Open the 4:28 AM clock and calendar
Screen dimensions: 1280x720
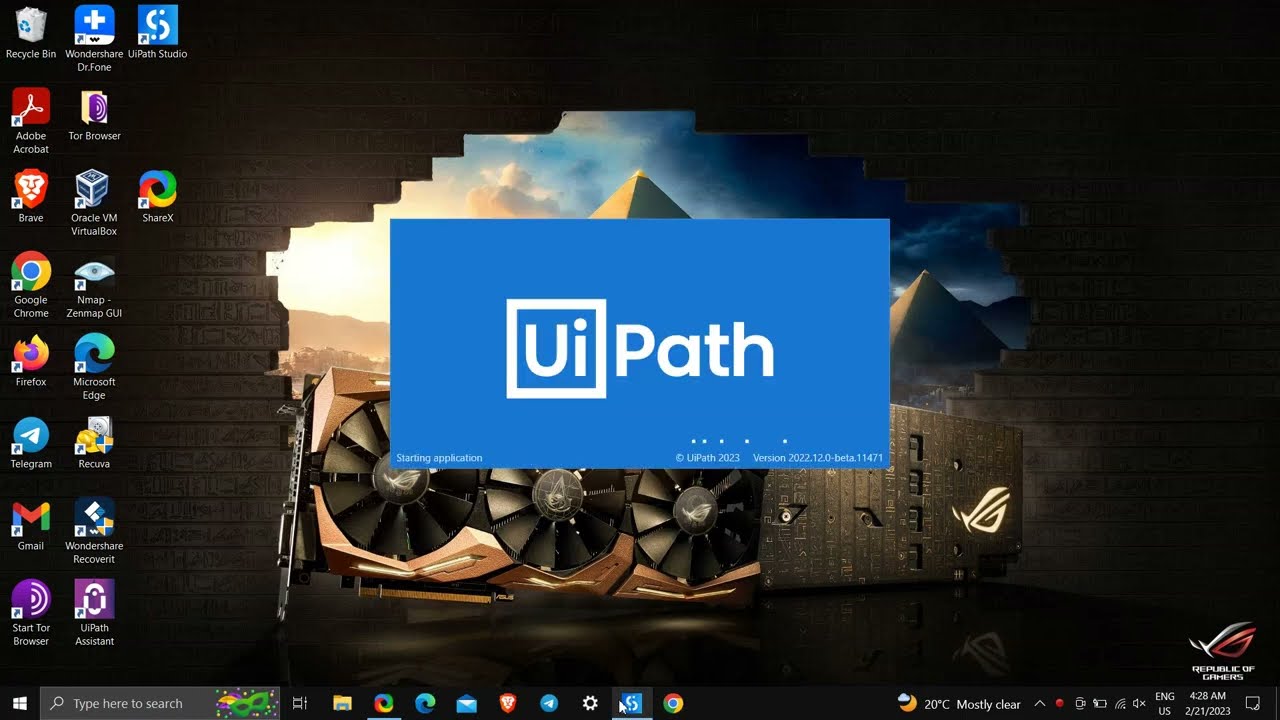click(1207, 704)
